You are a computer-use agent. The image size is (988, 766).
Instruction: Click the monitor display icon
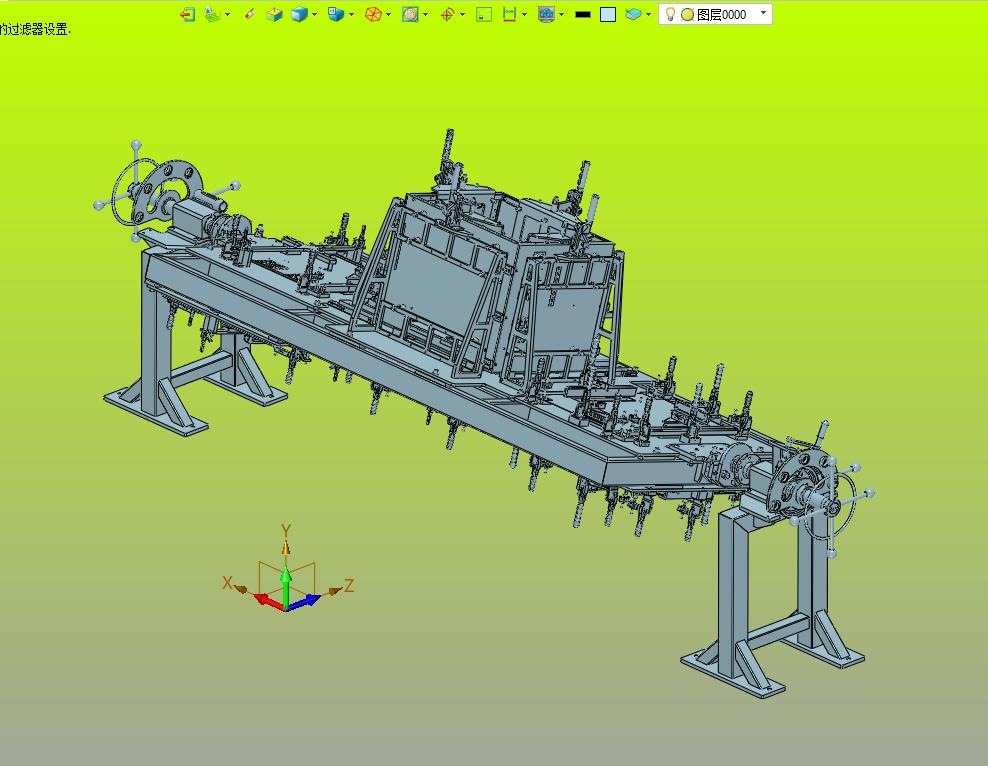546,14
